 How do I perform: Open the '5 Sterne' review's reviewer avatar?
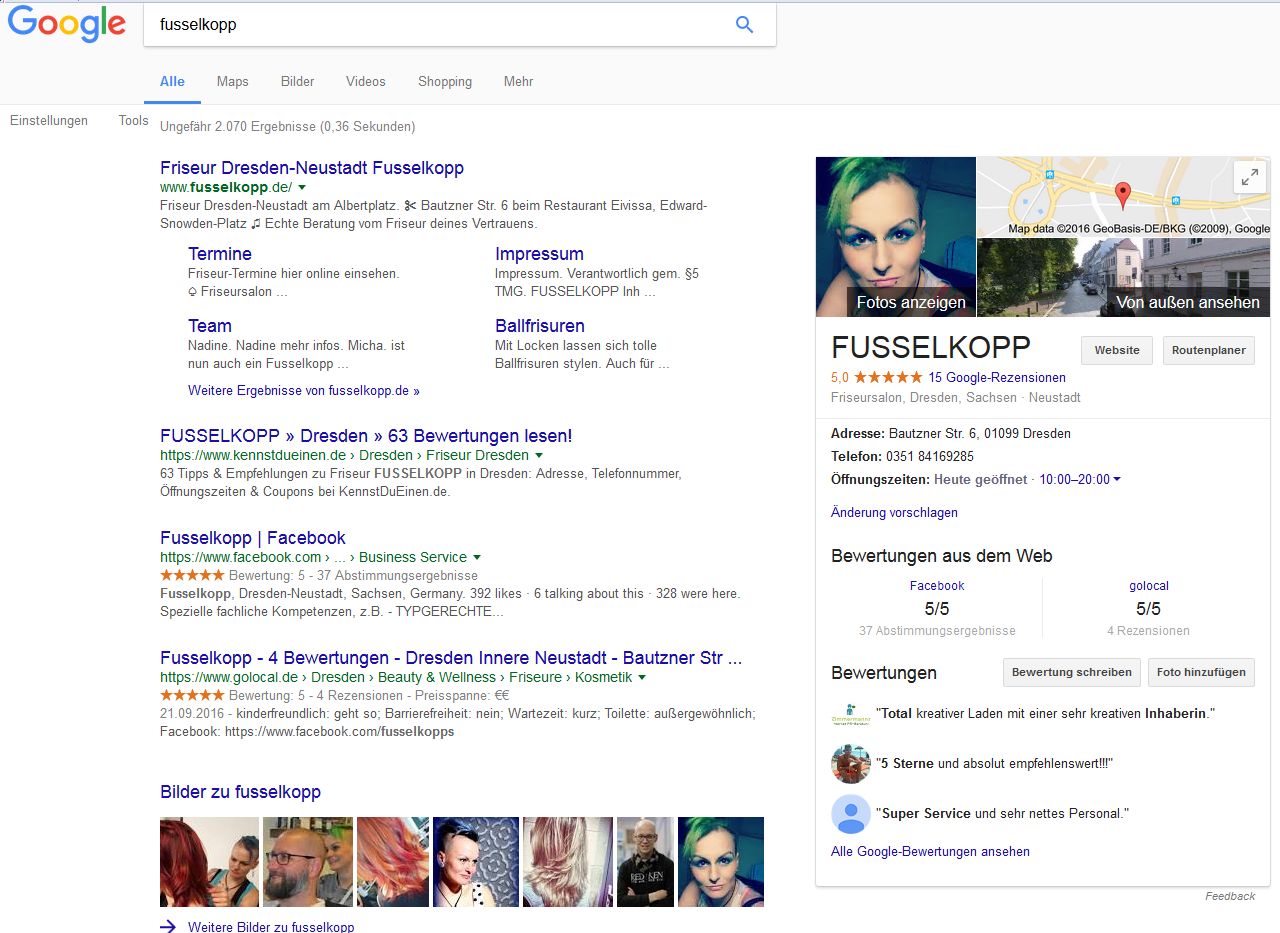(851, 763)
